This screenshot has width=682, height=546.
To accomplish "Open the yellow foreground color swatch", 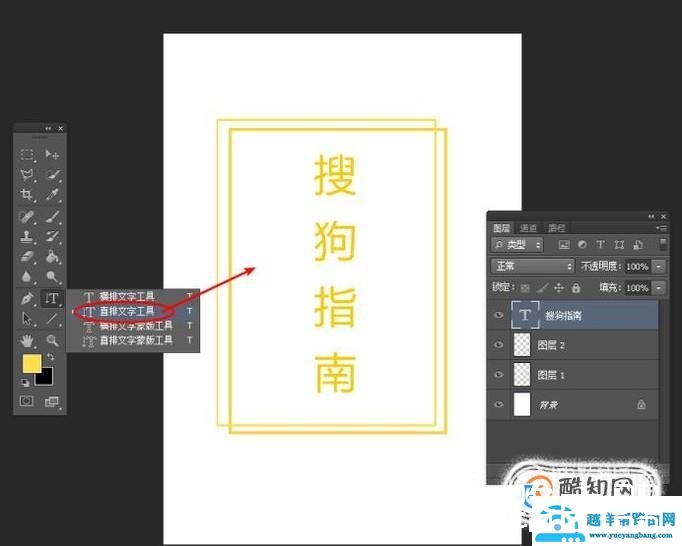I will [x=32, y=363].
